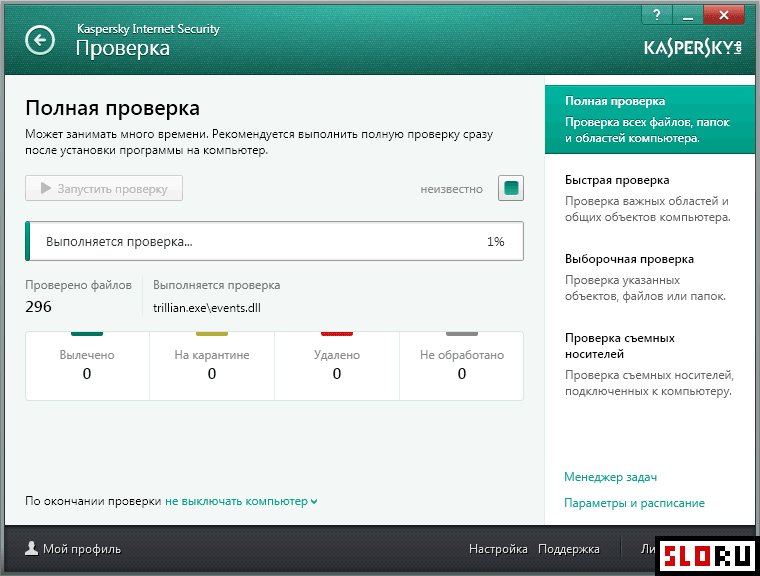
Task: Open Поддержка in the bottom bar
Action: [x=569, y=549]
